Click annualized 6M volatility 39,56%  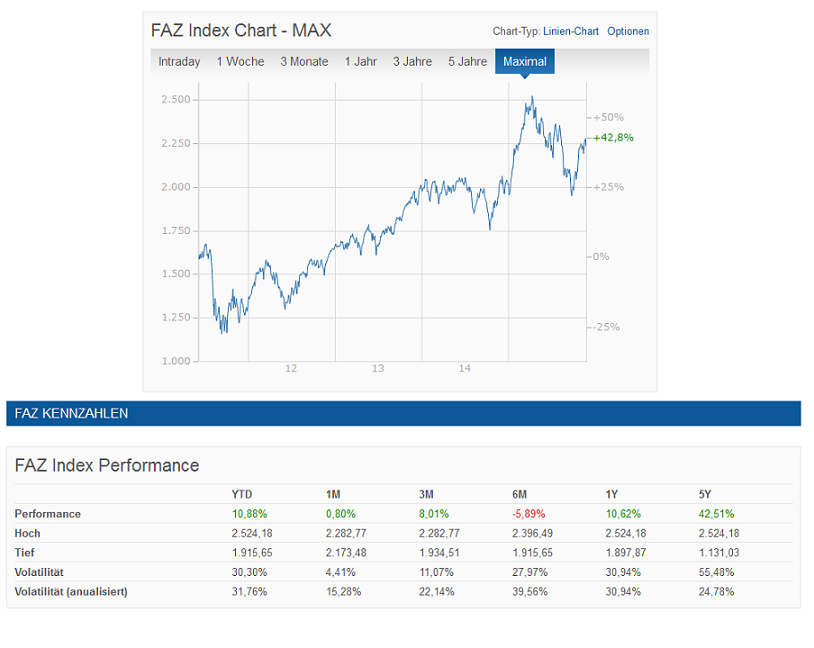(x=530, y=591)
